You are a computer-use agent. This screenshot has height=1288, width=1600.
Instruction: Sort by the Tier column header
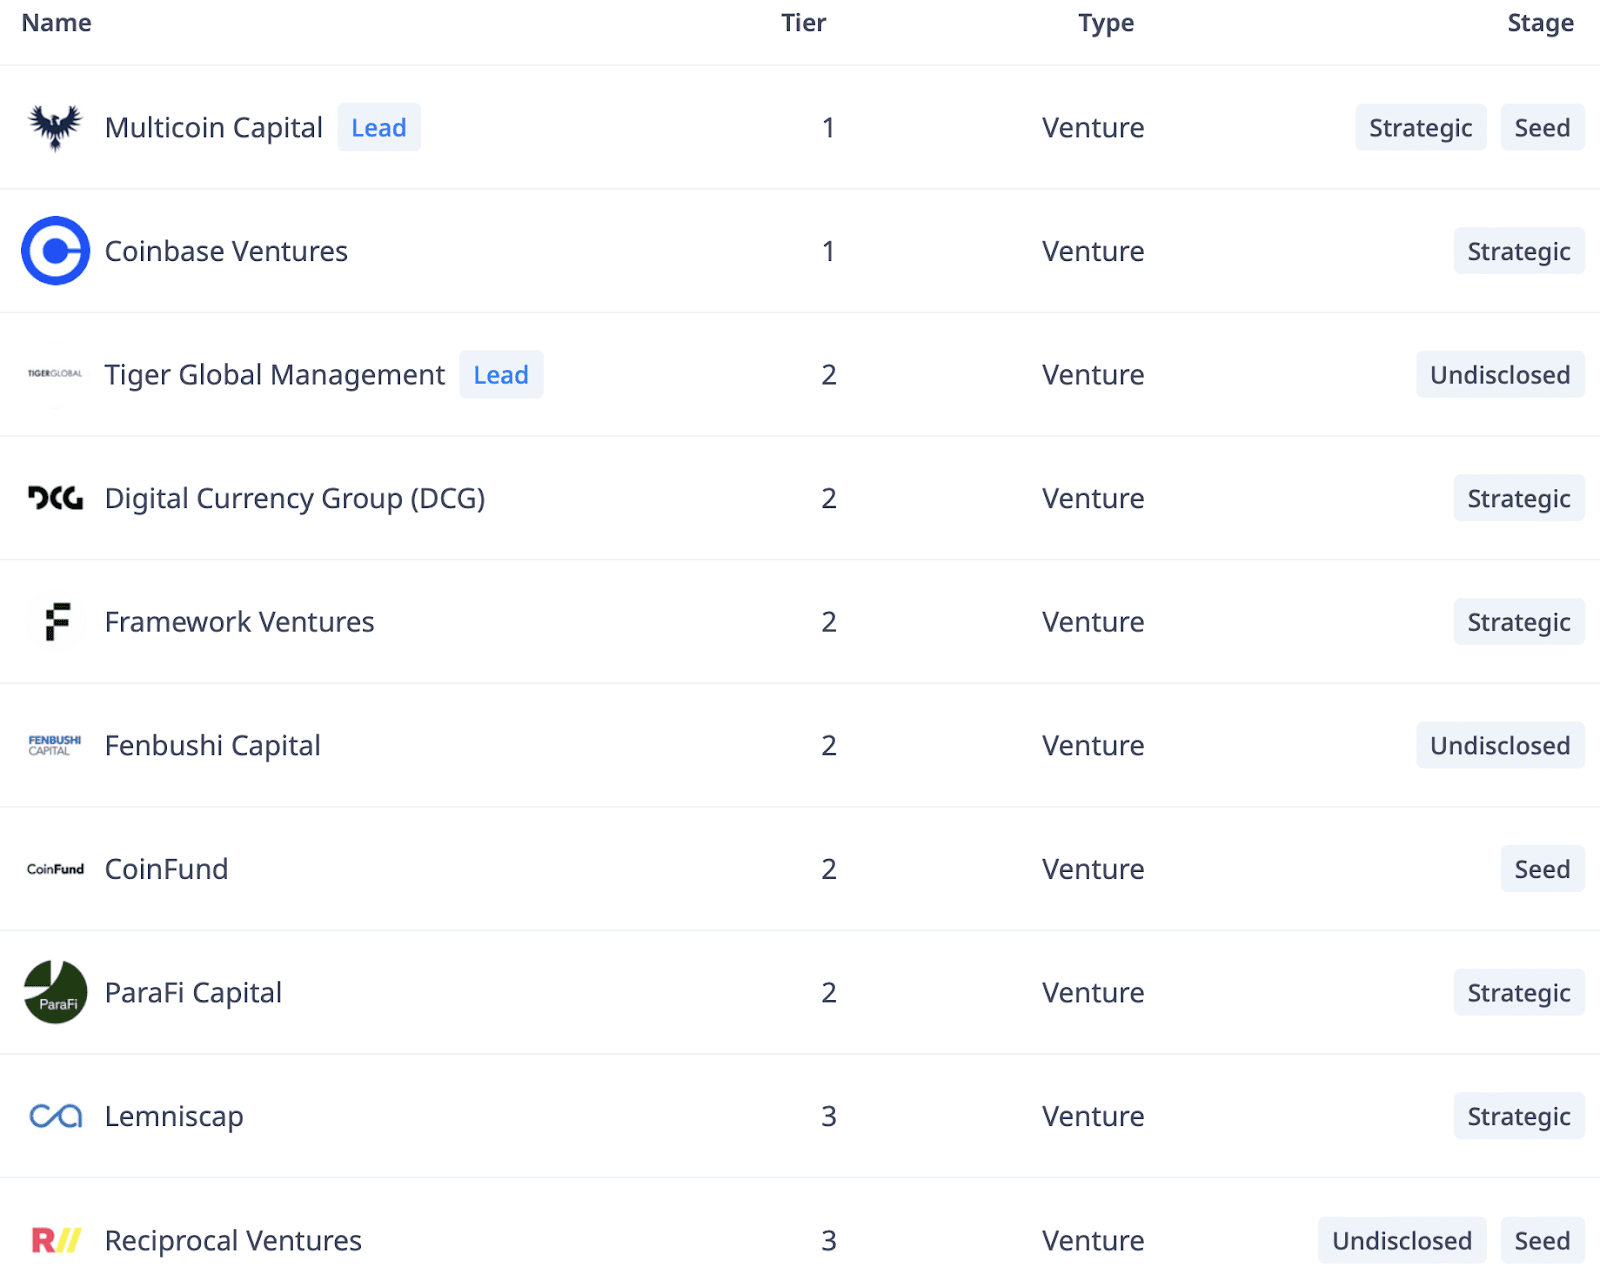[803, 23]
